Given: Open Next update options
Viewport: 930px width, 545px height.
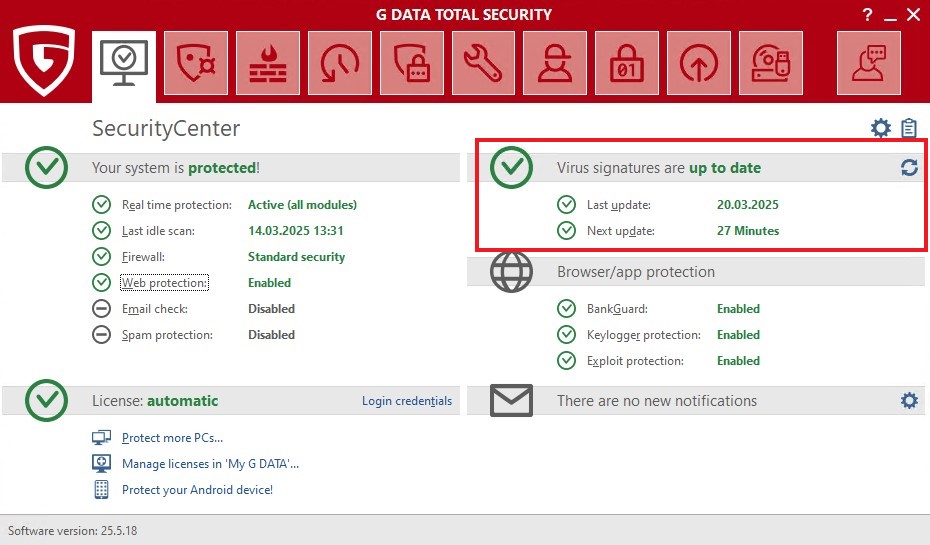Looking at the screenshot, I should tap(620, 231).
